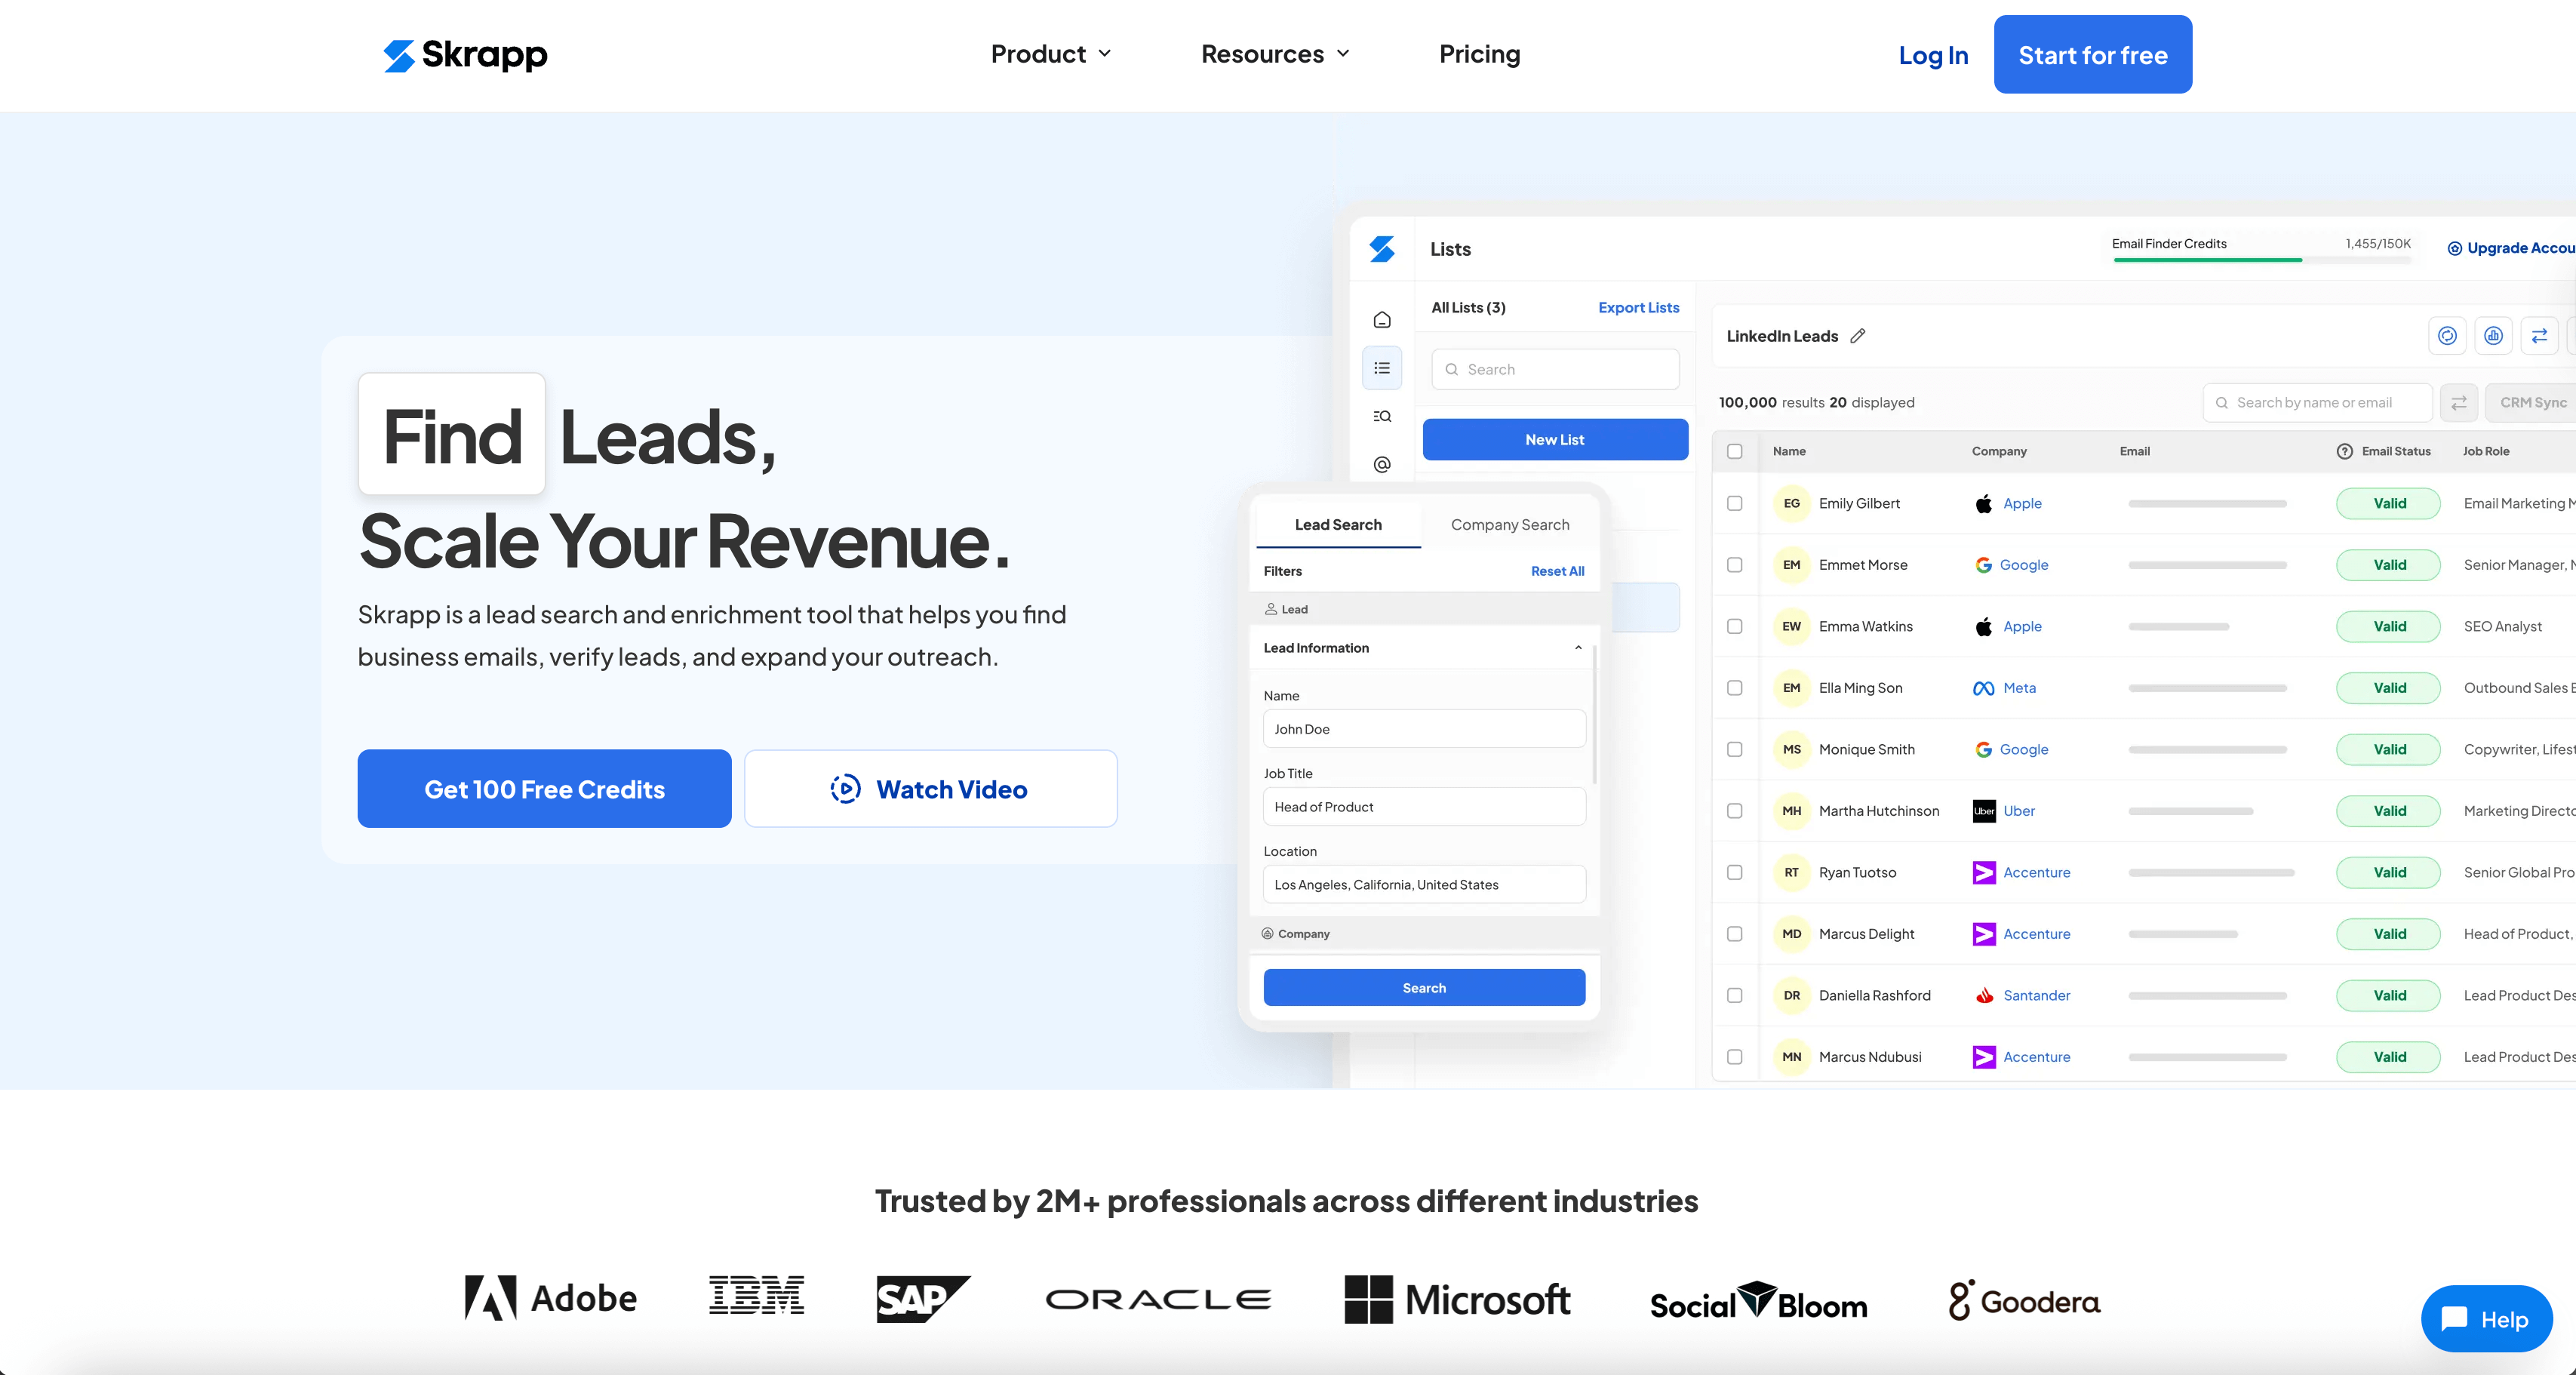Rename LinkedIn Leads using the pencil icon
Viewport: 2576px width, 1375px height.
tap(1859, 336)
